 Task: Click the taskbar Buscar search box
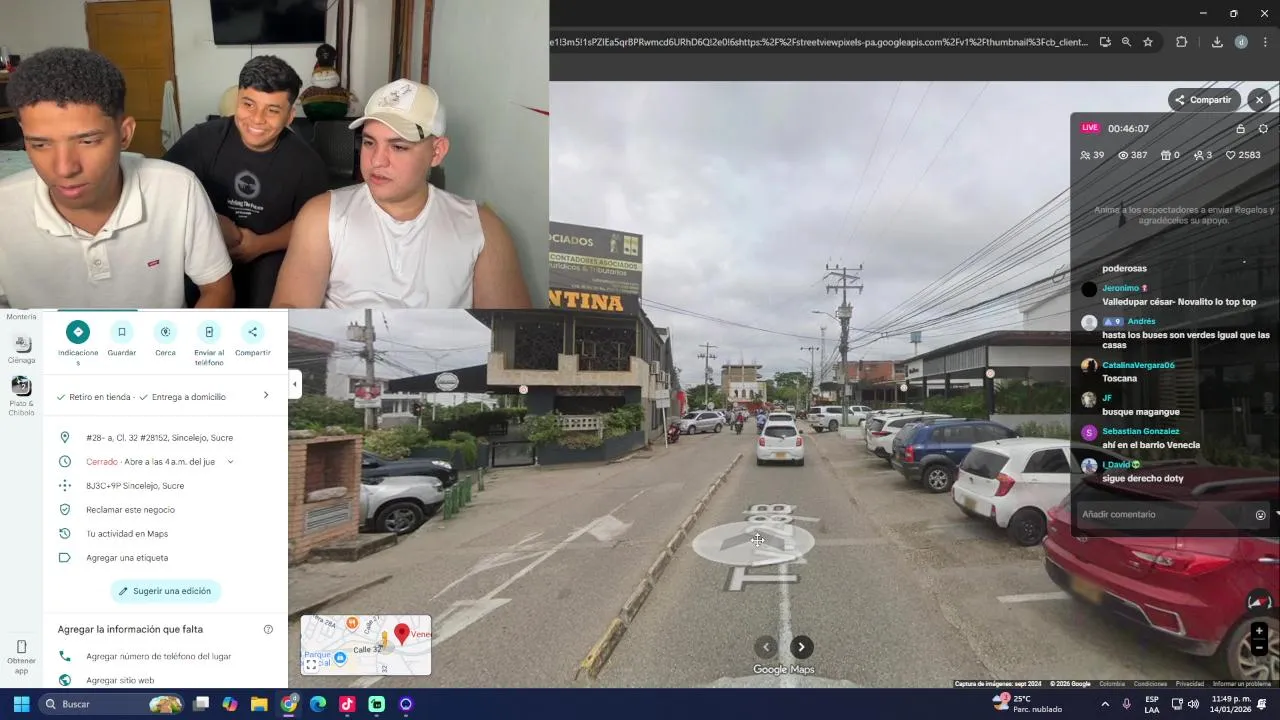[x=113, y=704]
